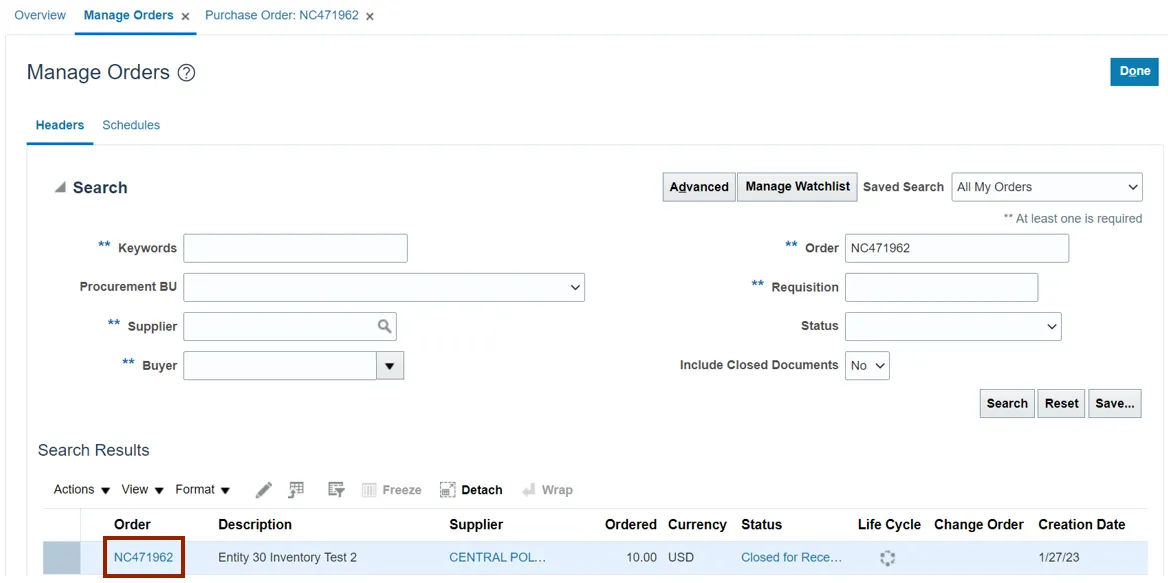1168x583 pixels.
Task: Open the Manage Orders help icon
Action: (x=186, y=73)
